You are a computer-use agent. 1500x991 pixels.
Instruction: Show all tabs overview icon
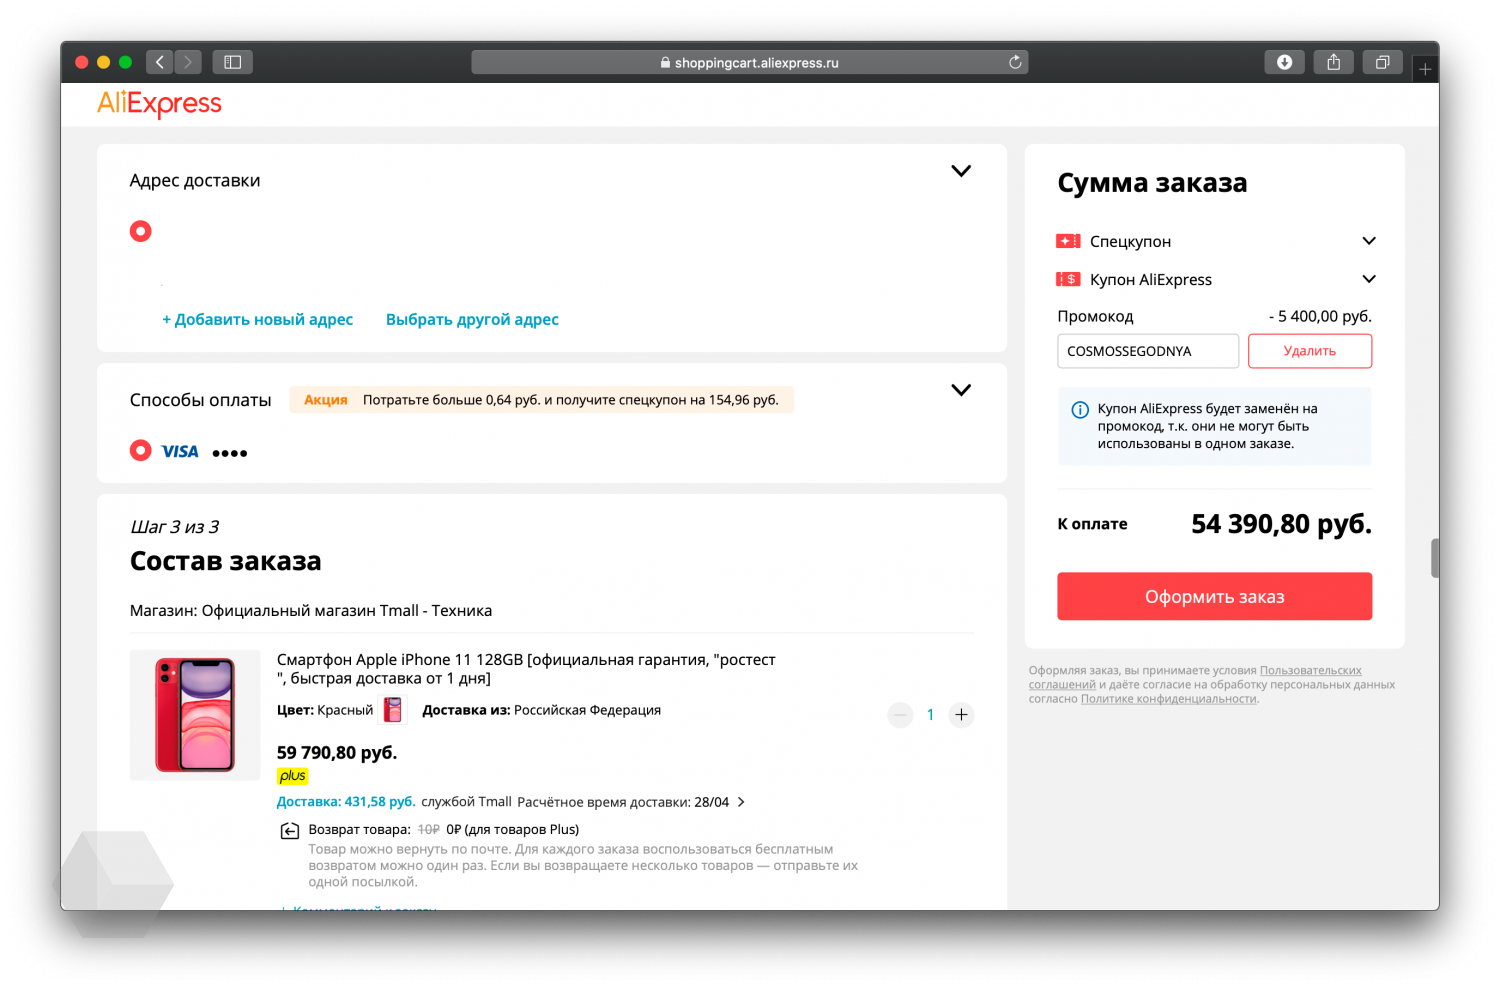point(1382,62)
